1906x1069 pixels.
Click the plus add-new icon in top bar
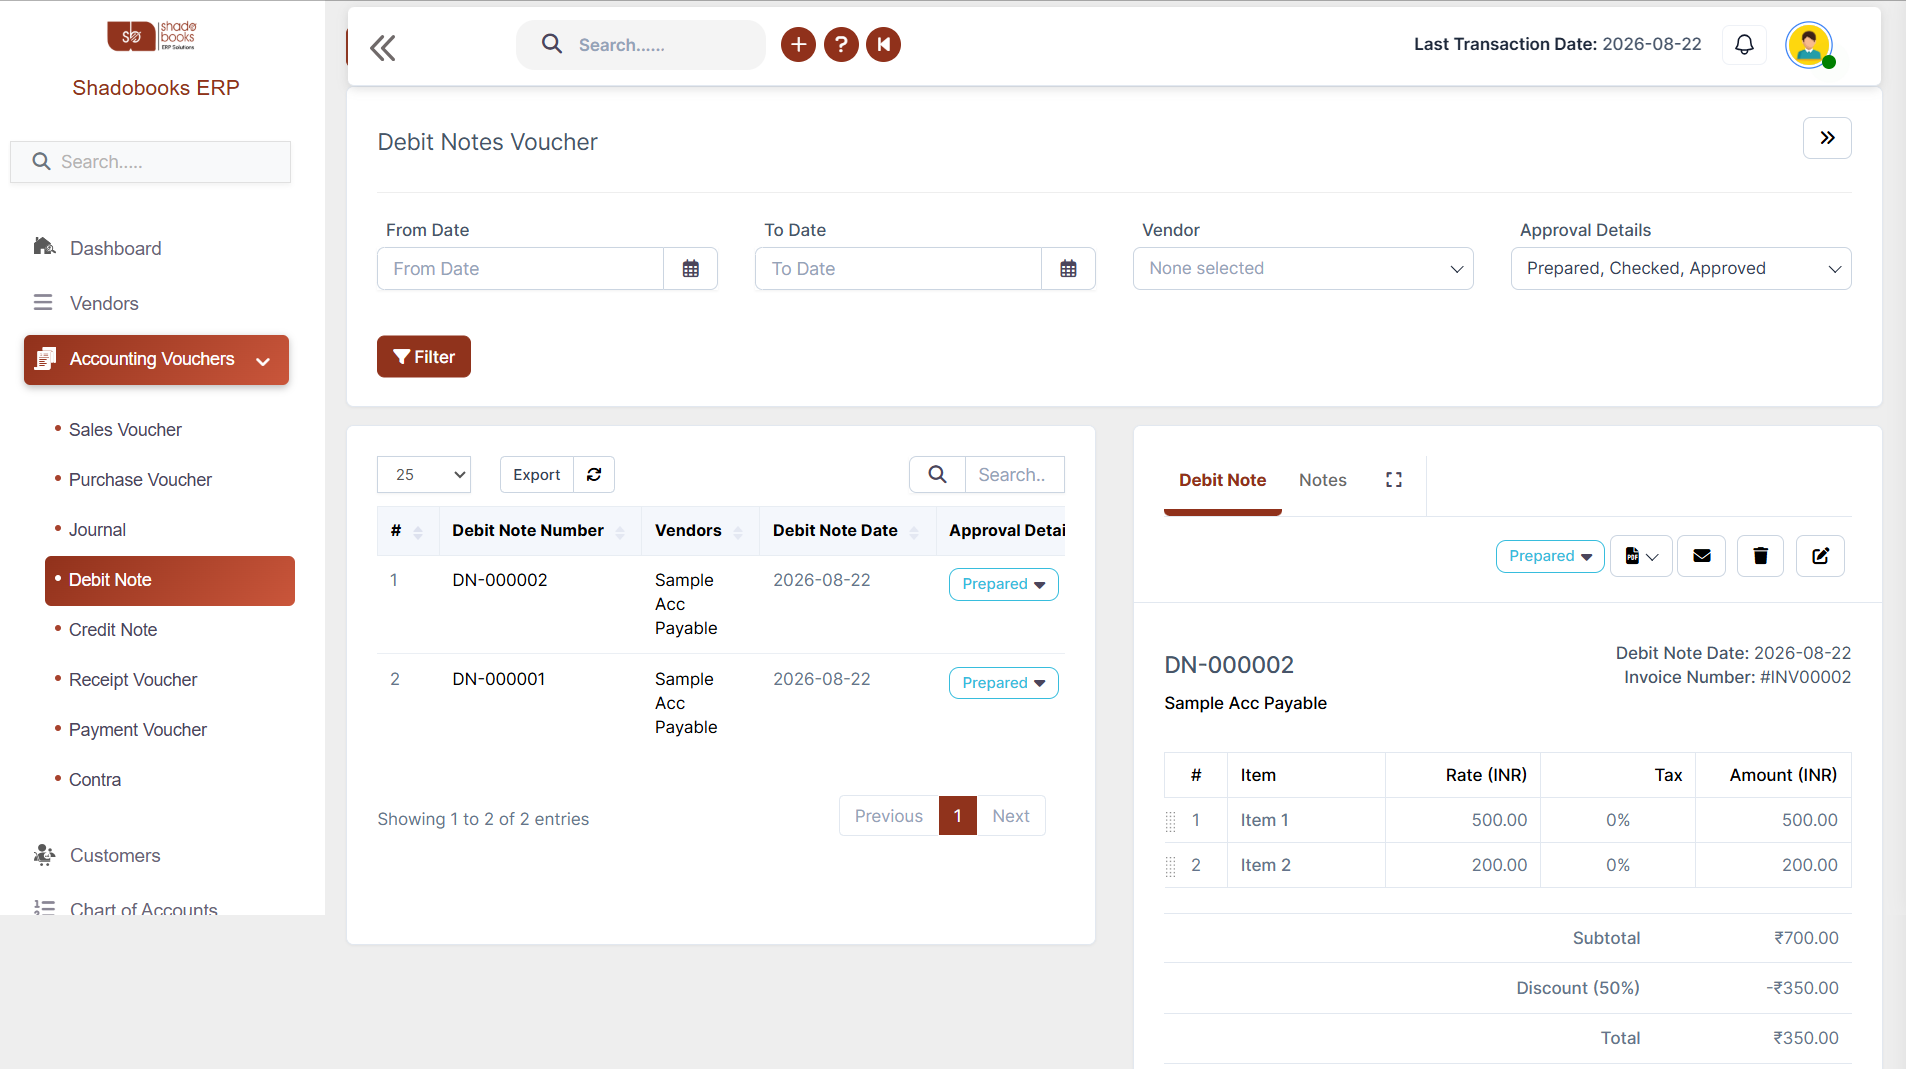point(798,44)
